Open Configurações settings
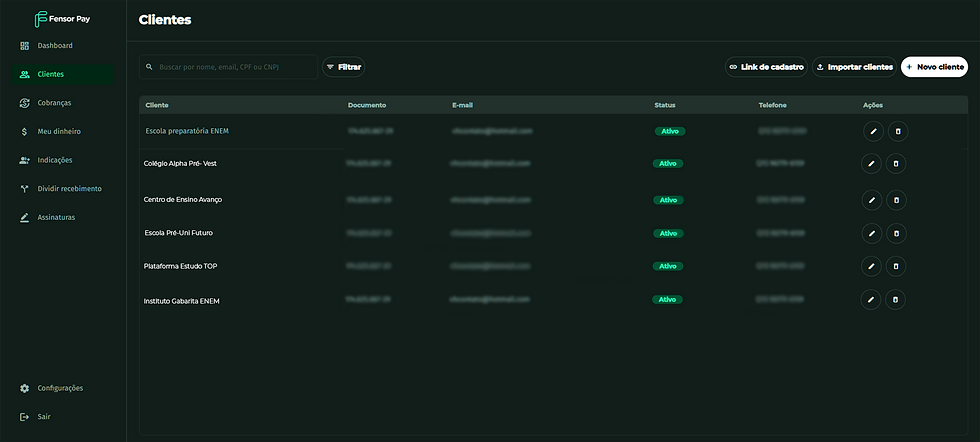This screenshot has height=442, width=980. click(62, 388)
